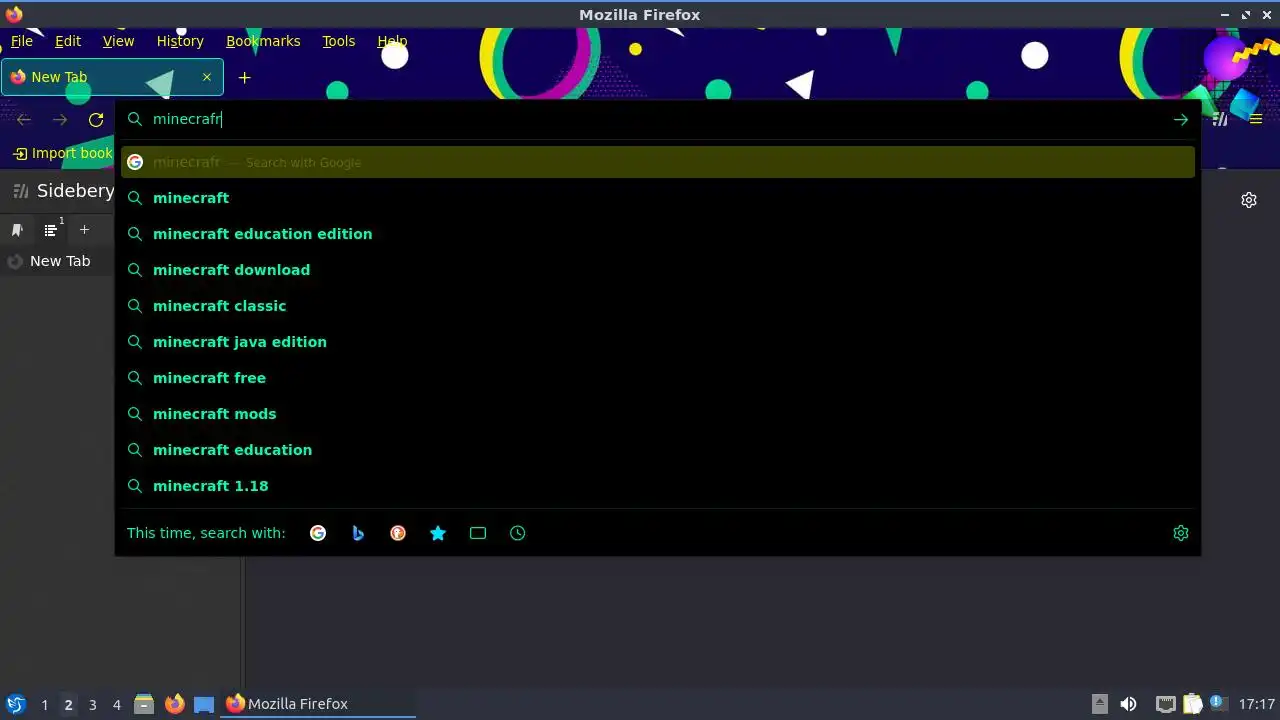The image size is (1280, 720).
Task: Choose suggestion 'minecraft education'
Action: [x=658, y=450]
